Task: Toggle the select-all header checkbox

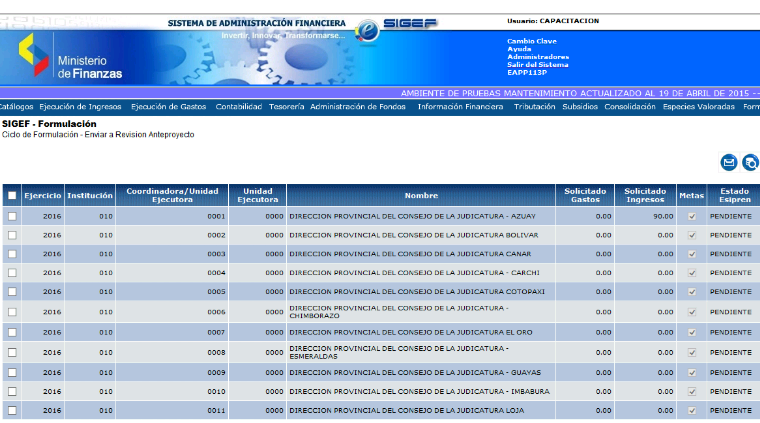Action: pos(12,195)
